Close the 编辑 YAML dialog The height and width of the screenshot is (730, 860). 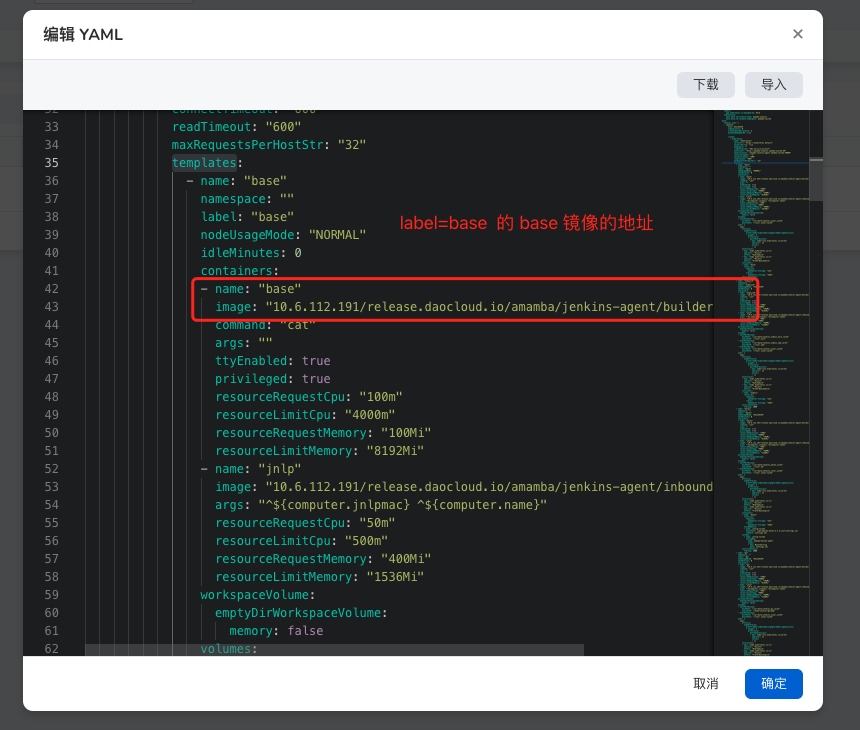pyautogui.click(x=797, y=34)
